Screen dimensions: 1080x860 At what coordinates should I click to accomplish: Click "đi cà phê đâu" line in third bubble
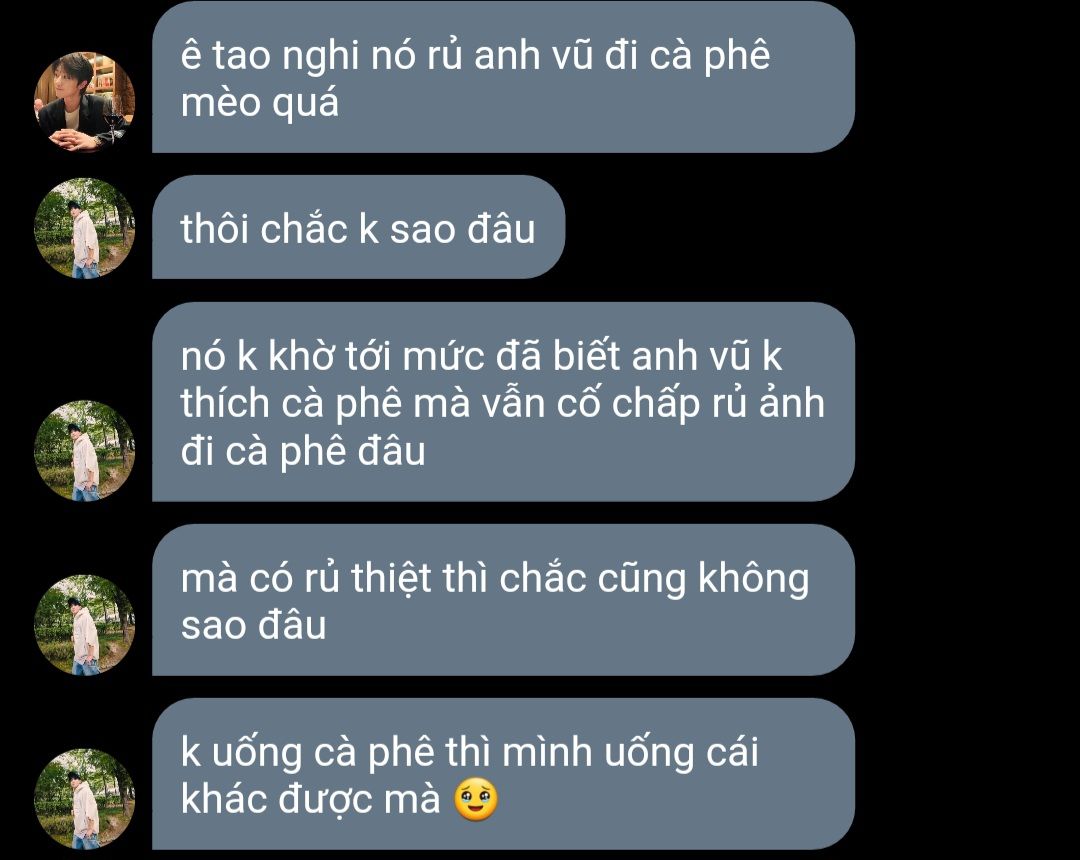pyautogui.click(x=303, y=452)
